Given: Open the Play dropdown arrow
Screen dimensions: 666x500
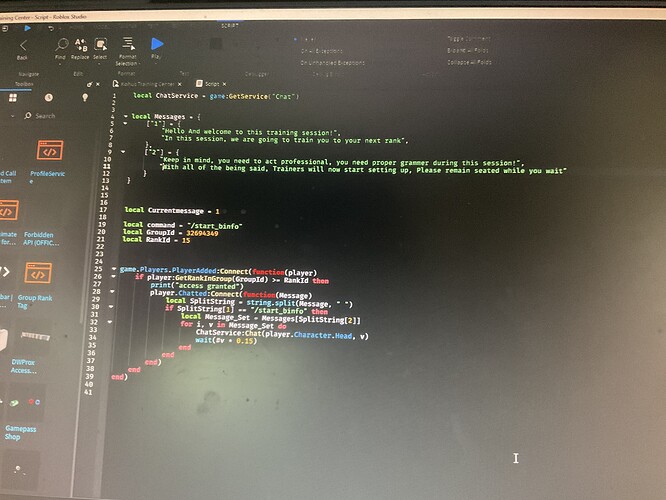Looking at the screenshot, I should coord(155,64).
